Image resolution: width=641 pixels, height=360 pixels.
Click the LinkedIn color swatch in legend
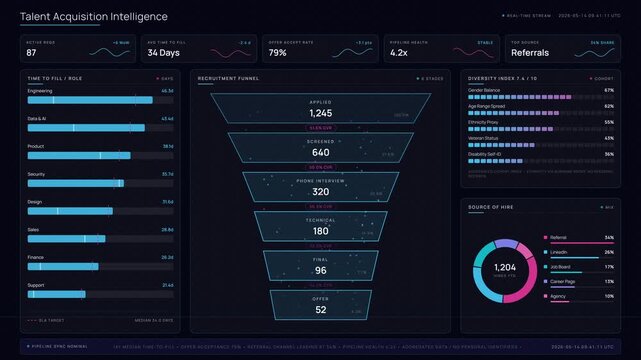(545, 252)
